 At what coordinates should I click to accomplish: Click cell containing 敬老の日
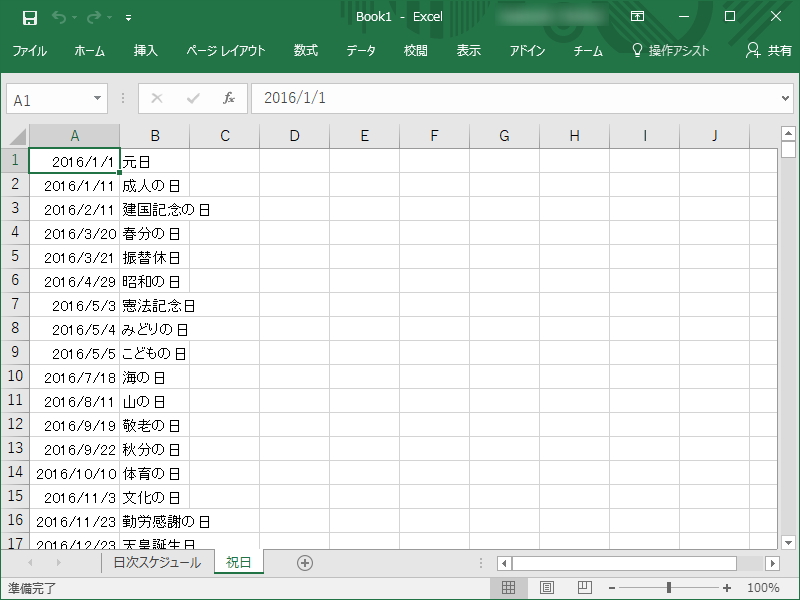[x=155, y=425]
